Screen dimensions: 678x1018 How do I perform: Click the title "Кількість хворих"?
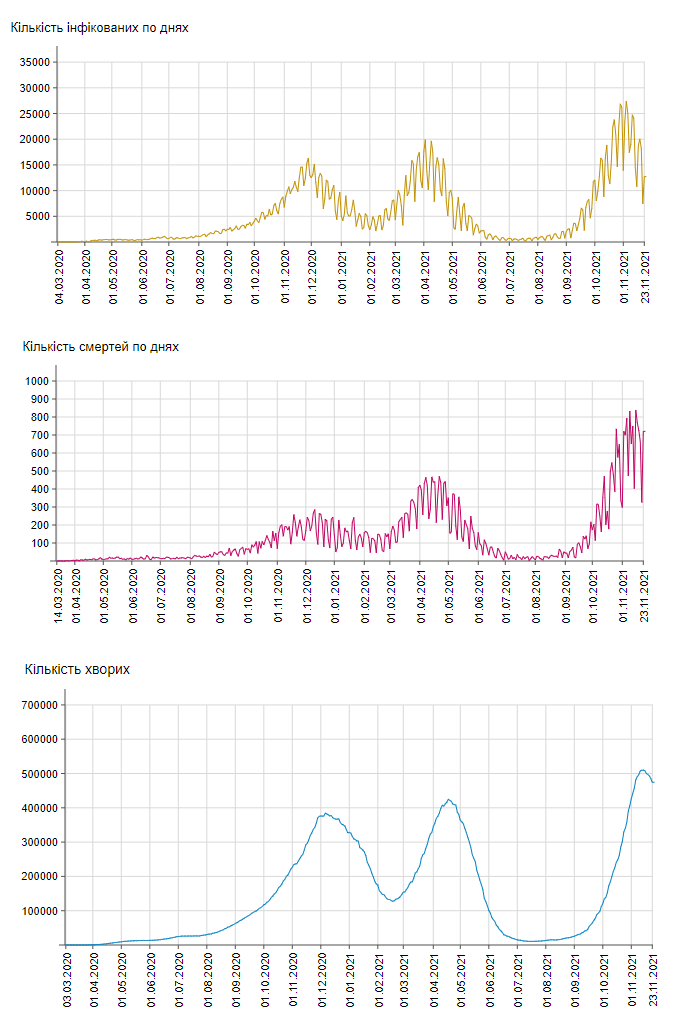[77, 669]
